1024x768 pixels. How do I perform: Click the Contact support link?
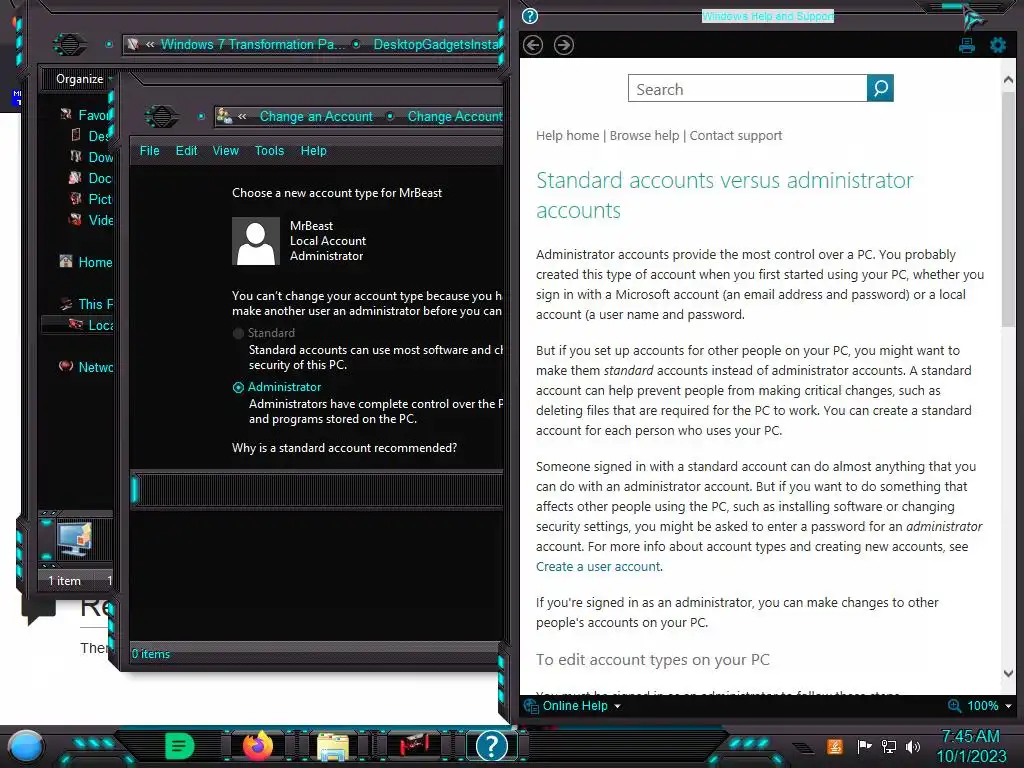point(736,135)
